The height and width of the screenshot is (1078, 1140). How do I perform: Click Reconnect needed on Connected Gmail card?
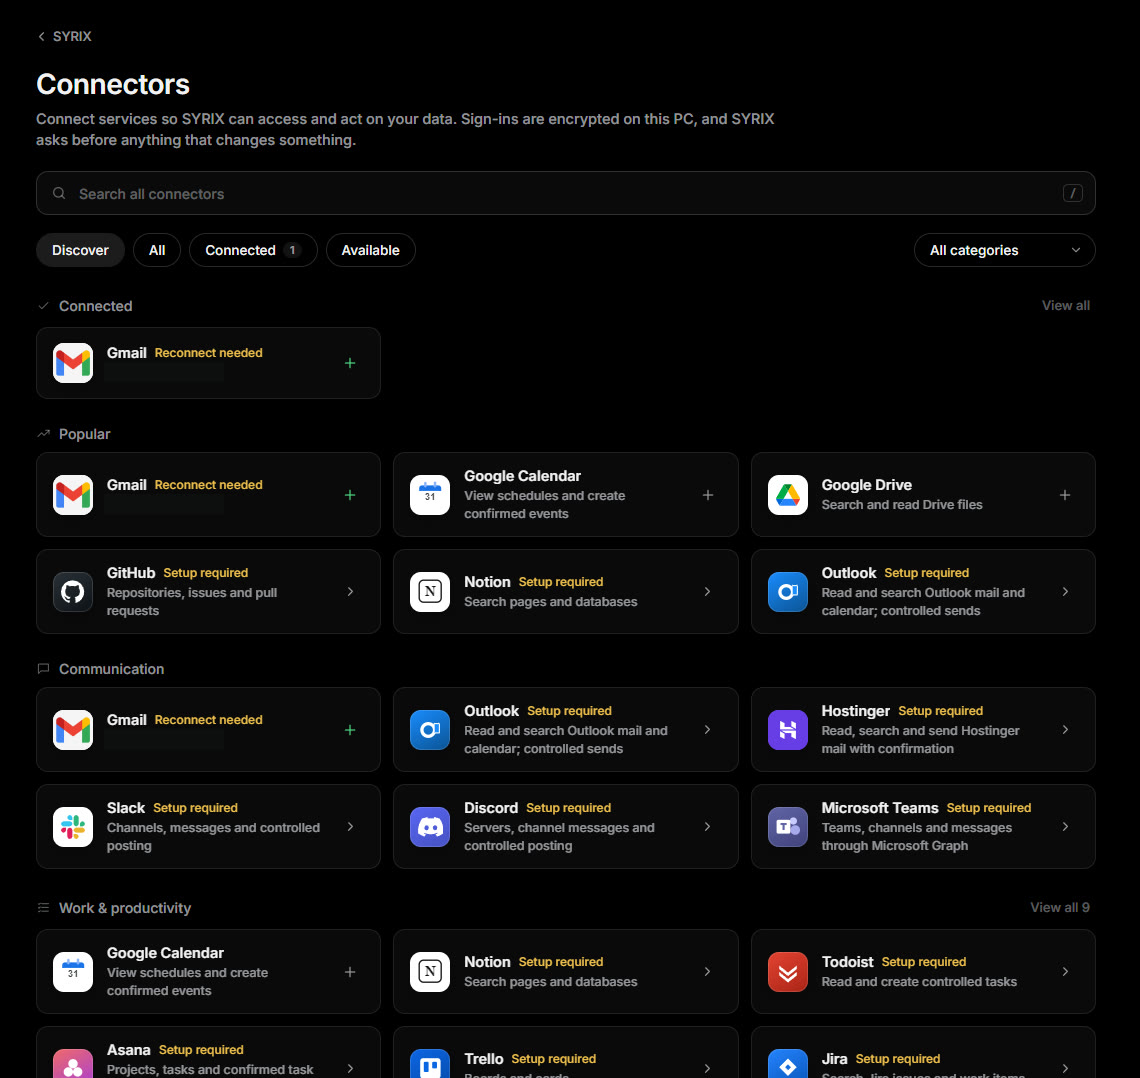209,353
